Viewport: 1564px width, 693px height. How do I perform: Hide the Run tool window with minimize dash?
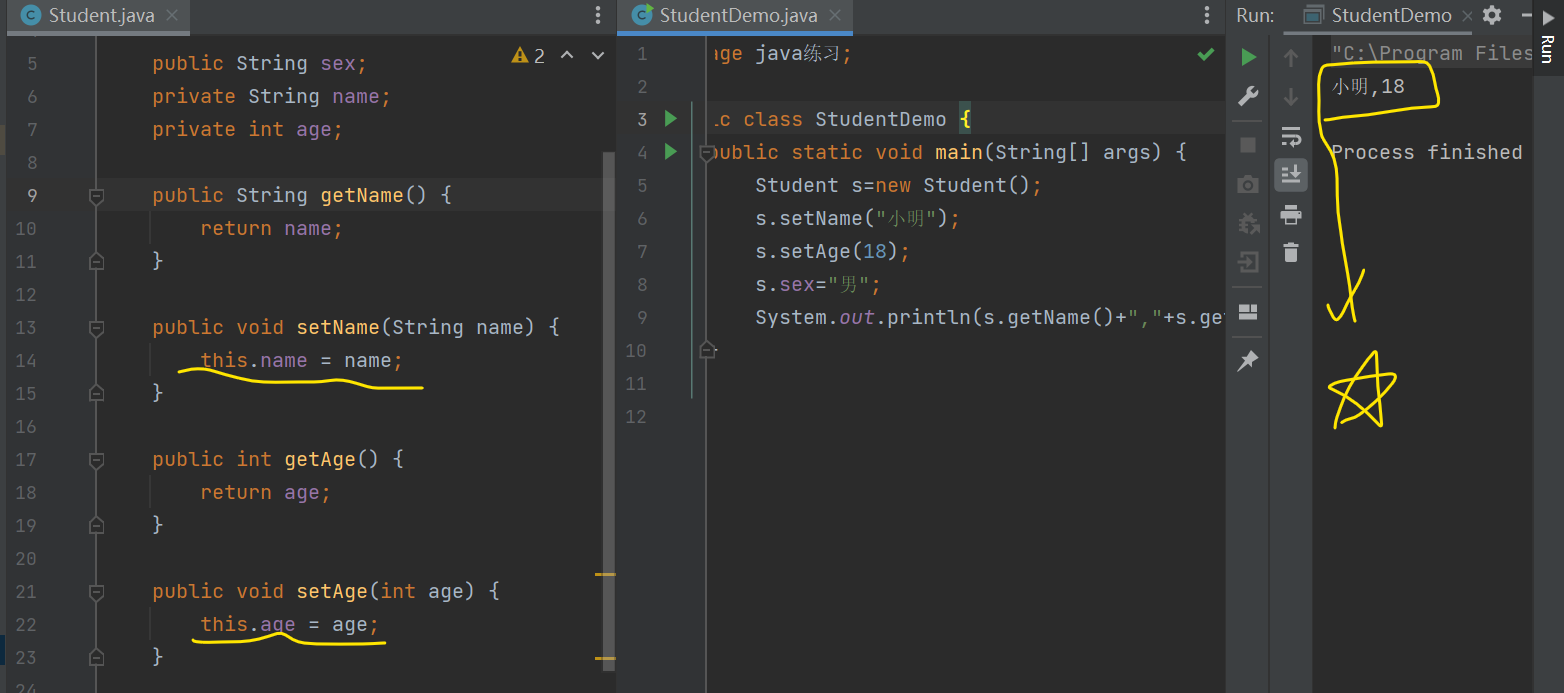[x=1525, y=15]
